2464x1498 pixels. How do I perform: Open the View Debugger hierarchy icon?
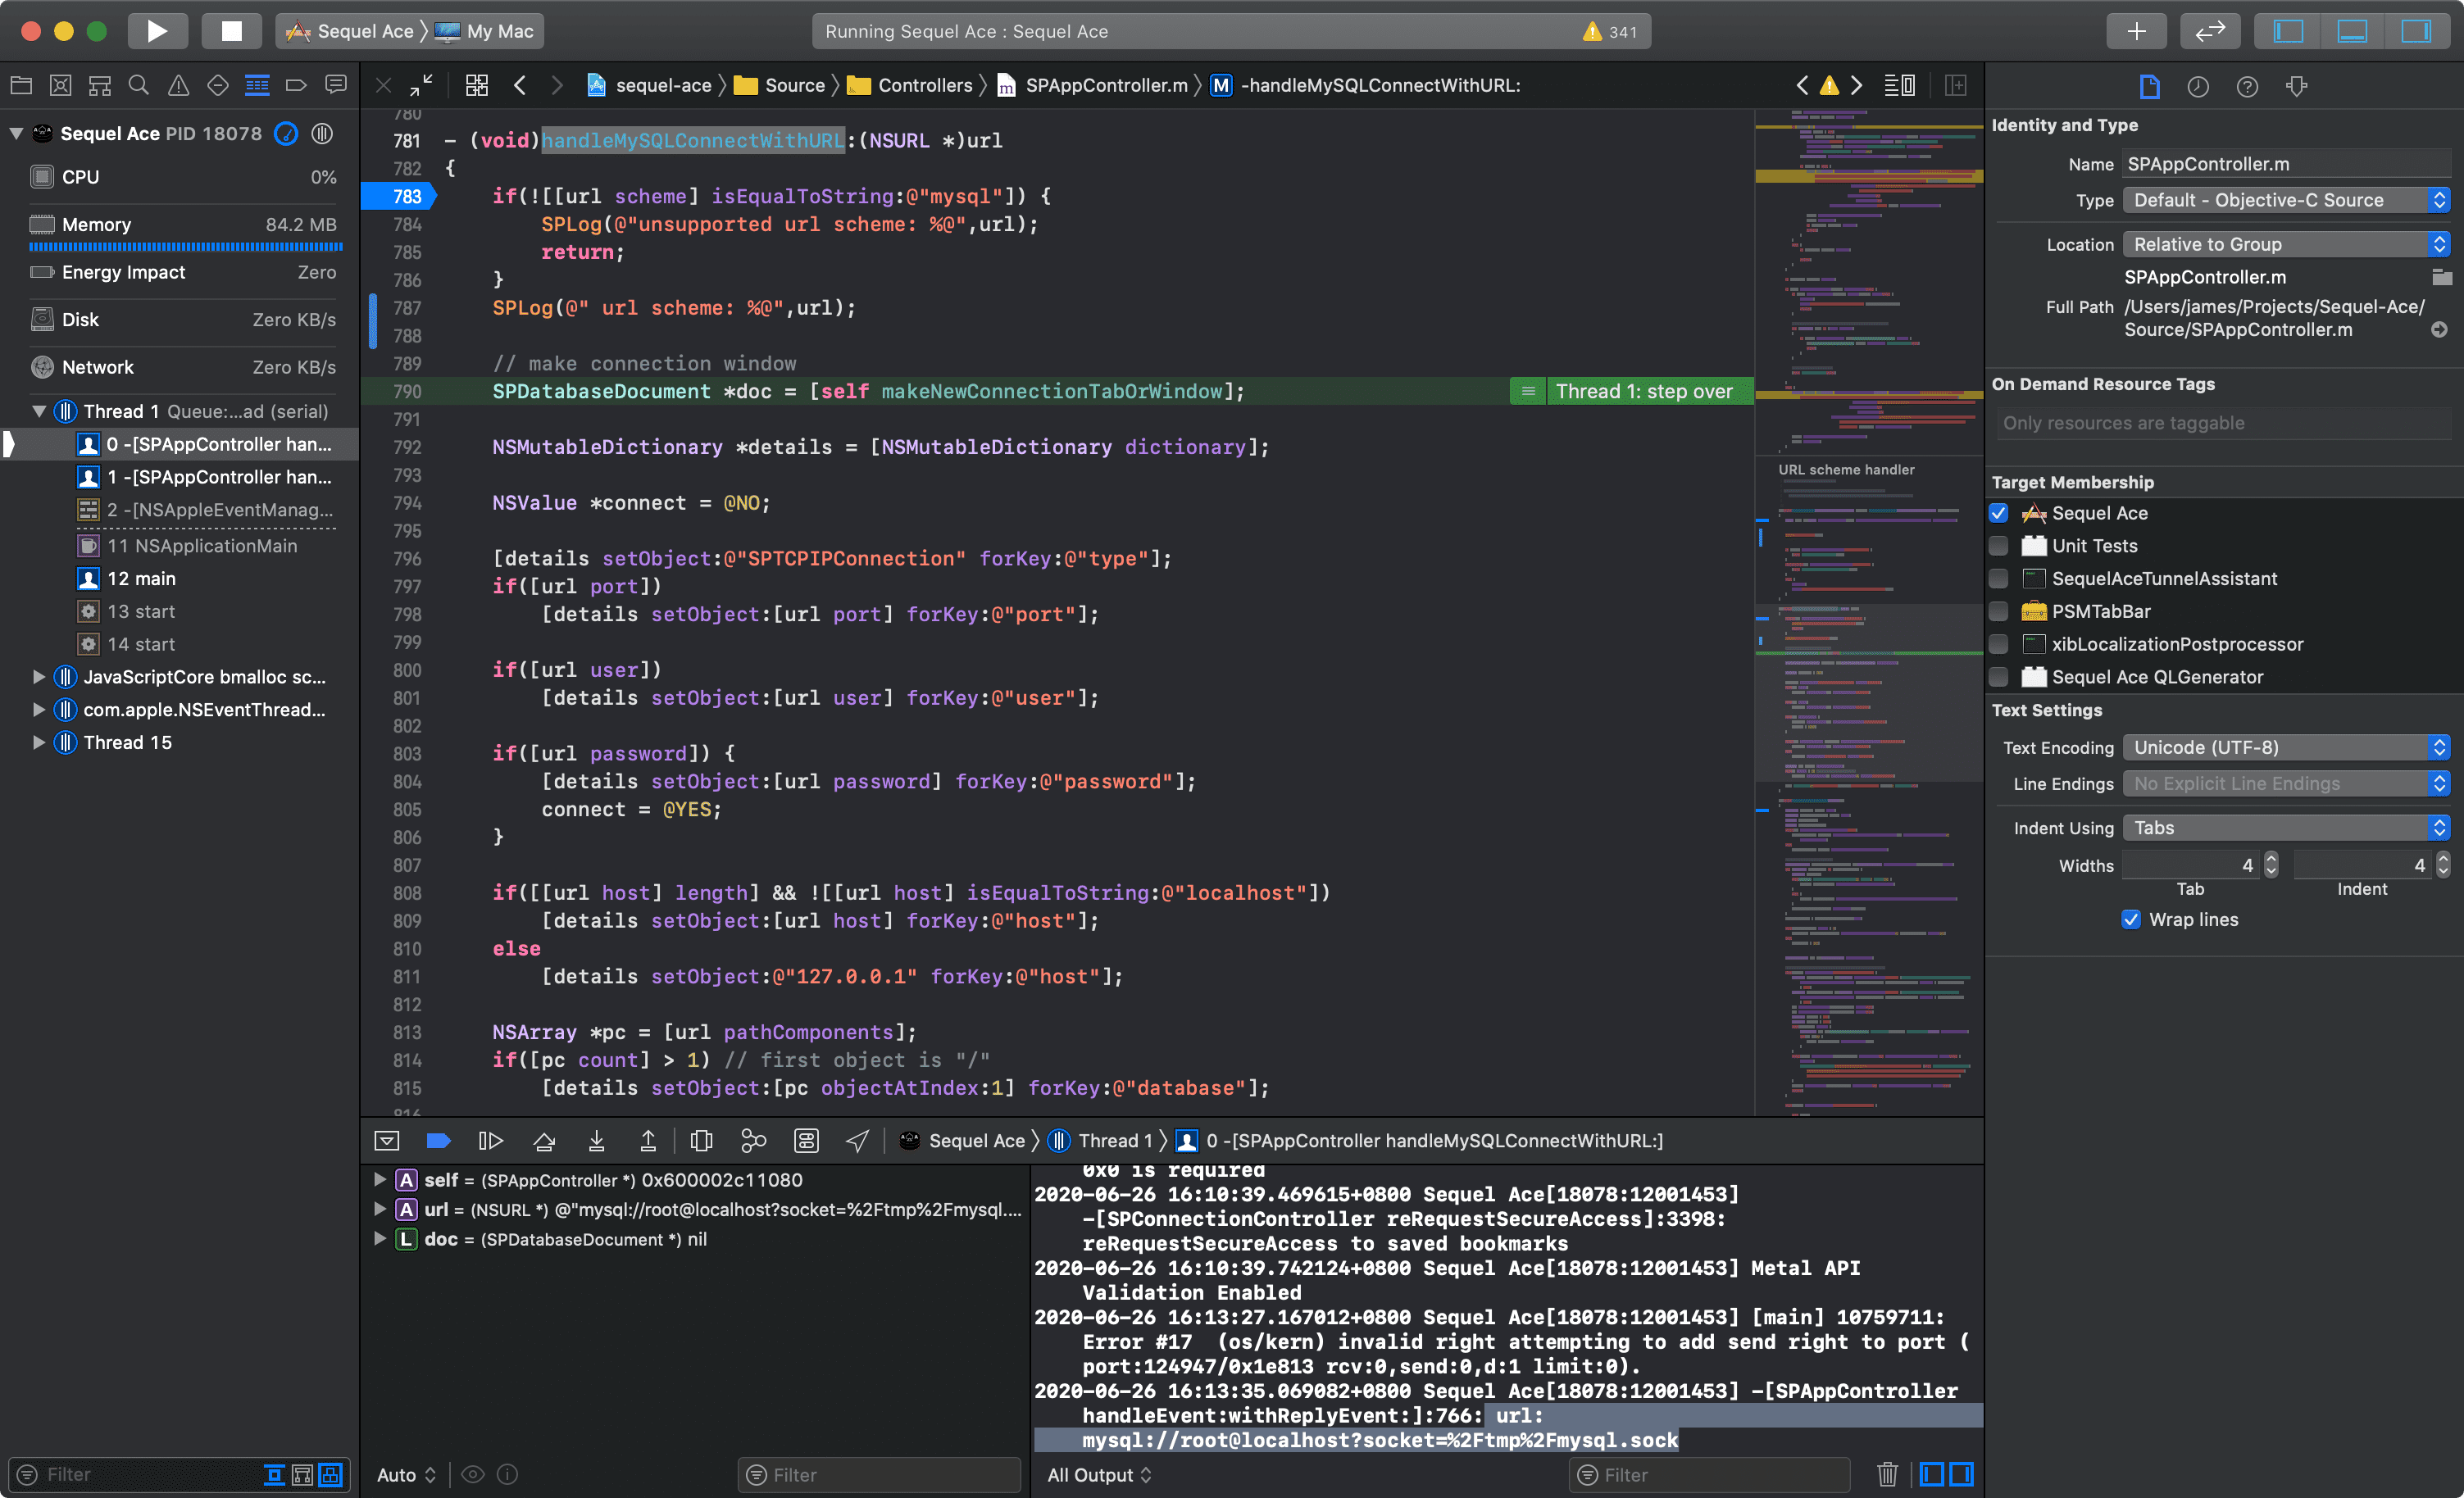click(701, 1140)
